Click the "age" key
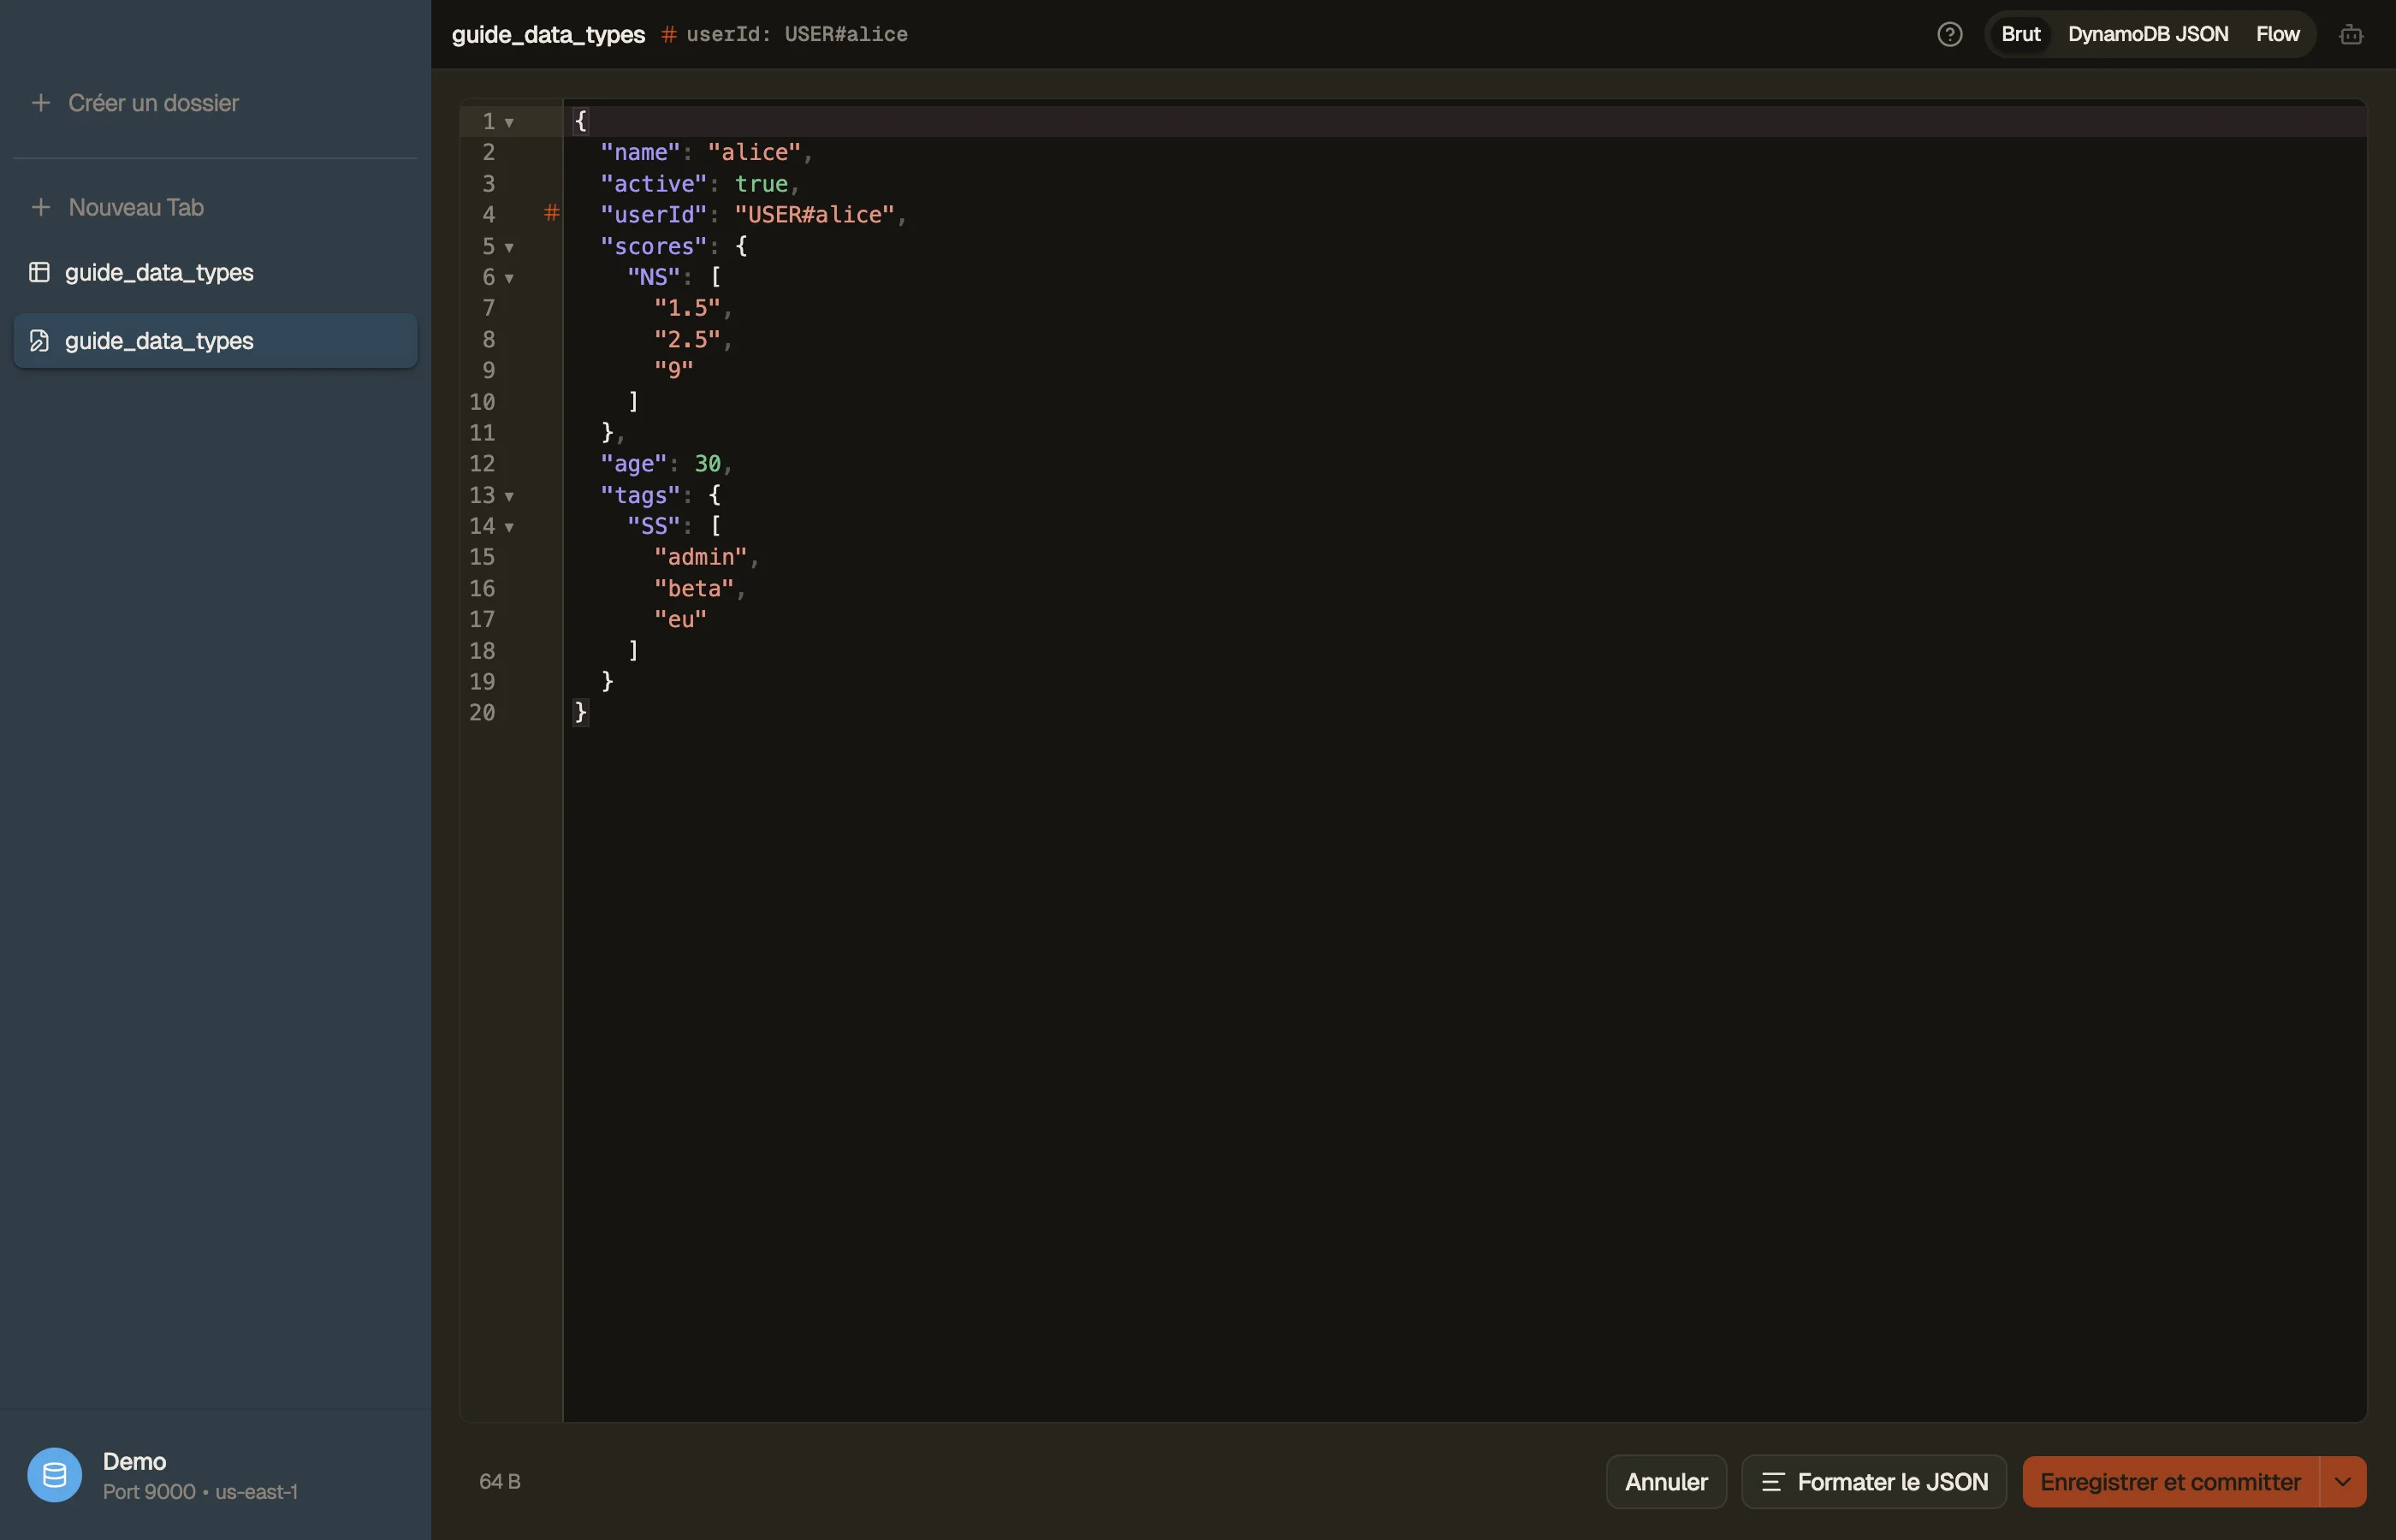The height and width of the screenshot is (1540, 2396). [x=633, y=464]
